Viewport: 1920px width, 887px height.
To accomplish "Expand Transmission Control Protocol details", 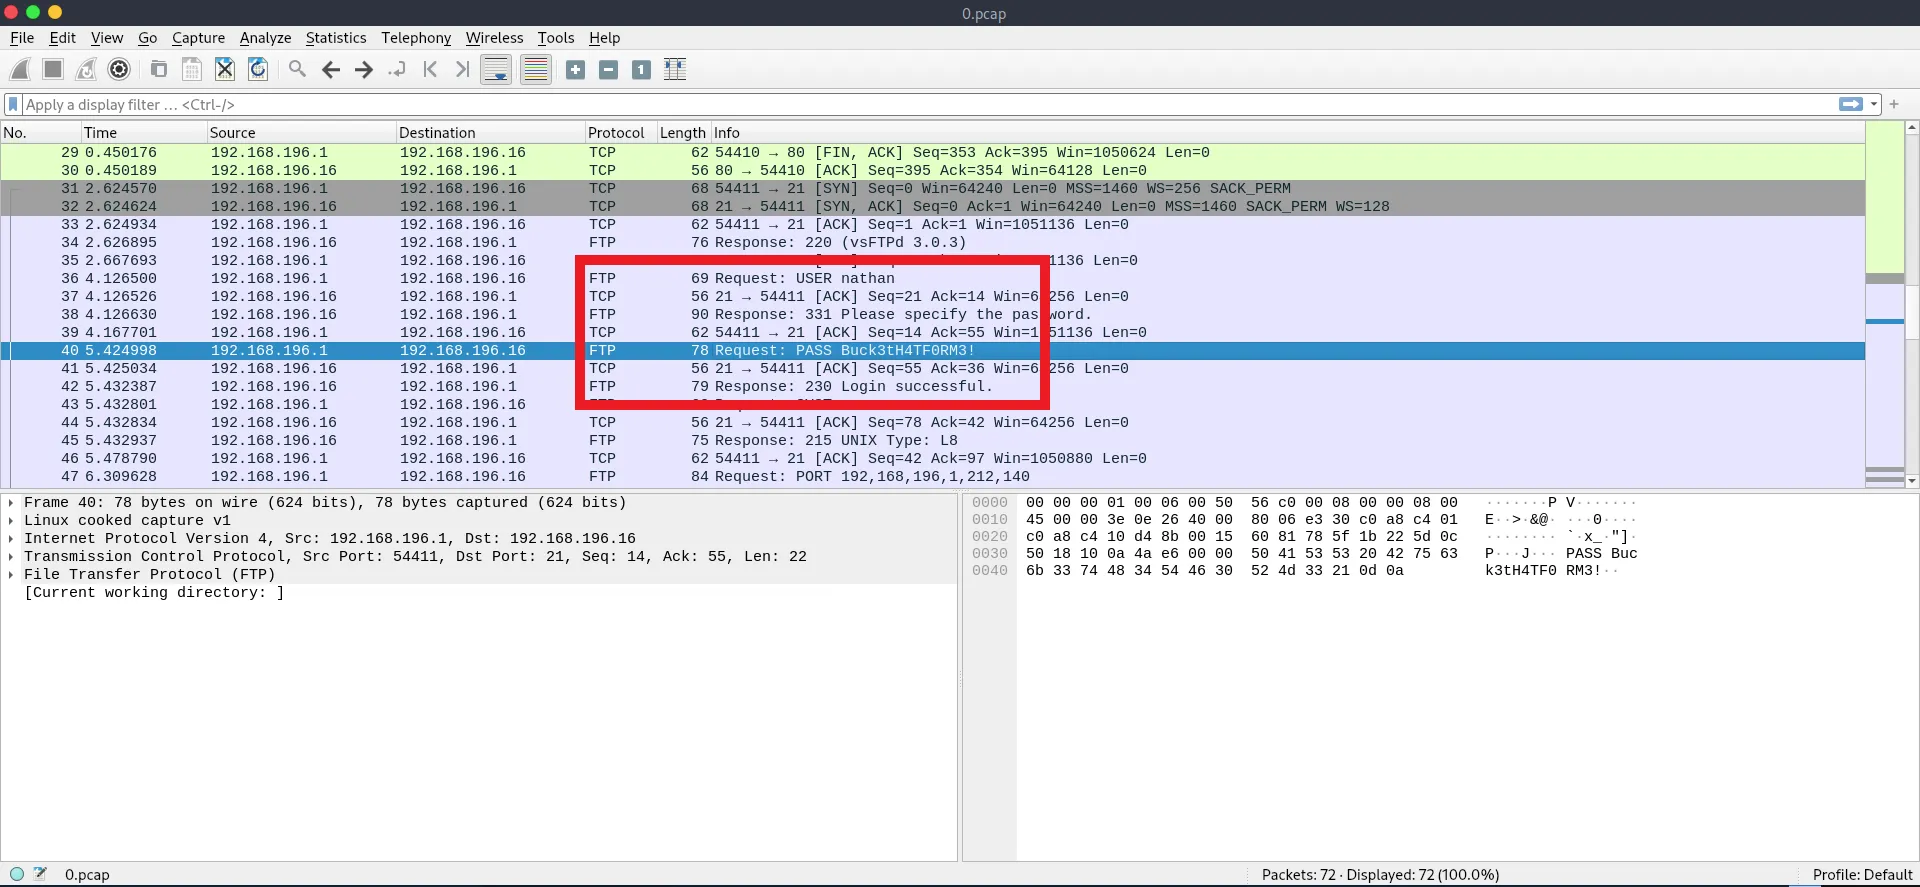I will 11,557.
